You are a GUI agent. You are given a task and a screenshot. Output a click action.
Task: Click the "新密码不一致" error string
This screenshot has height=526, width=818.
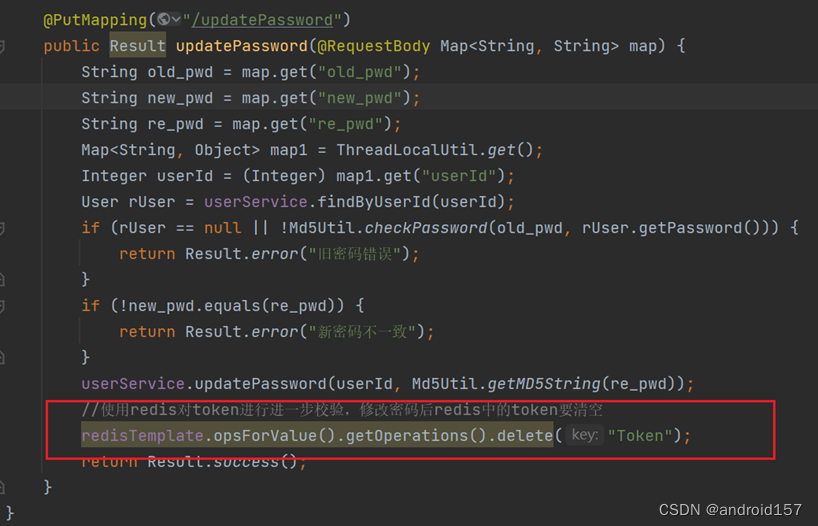(362, 332)
